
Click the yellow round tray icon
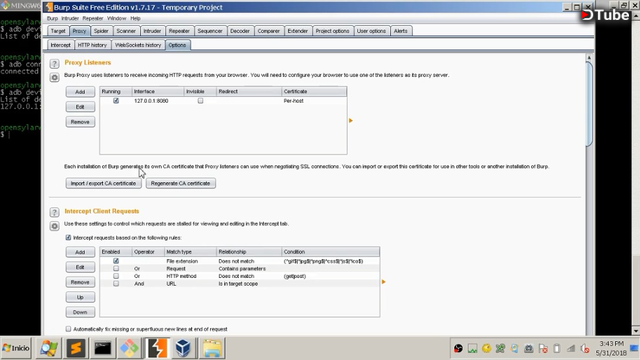[487, 349]
